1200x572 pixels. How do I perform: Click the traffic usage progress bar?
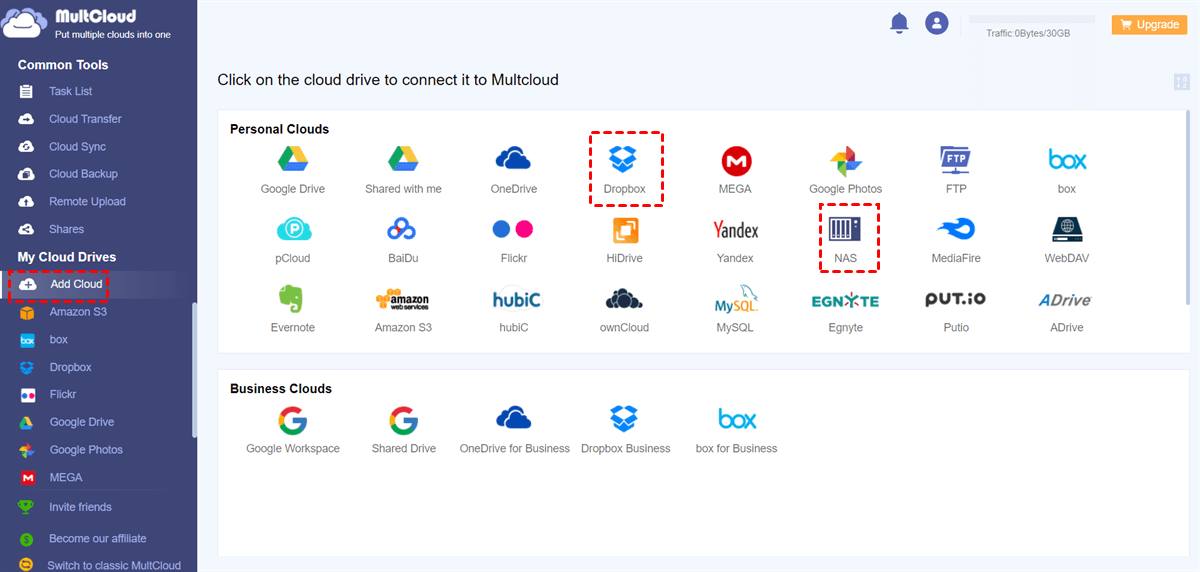(1032, 19)
